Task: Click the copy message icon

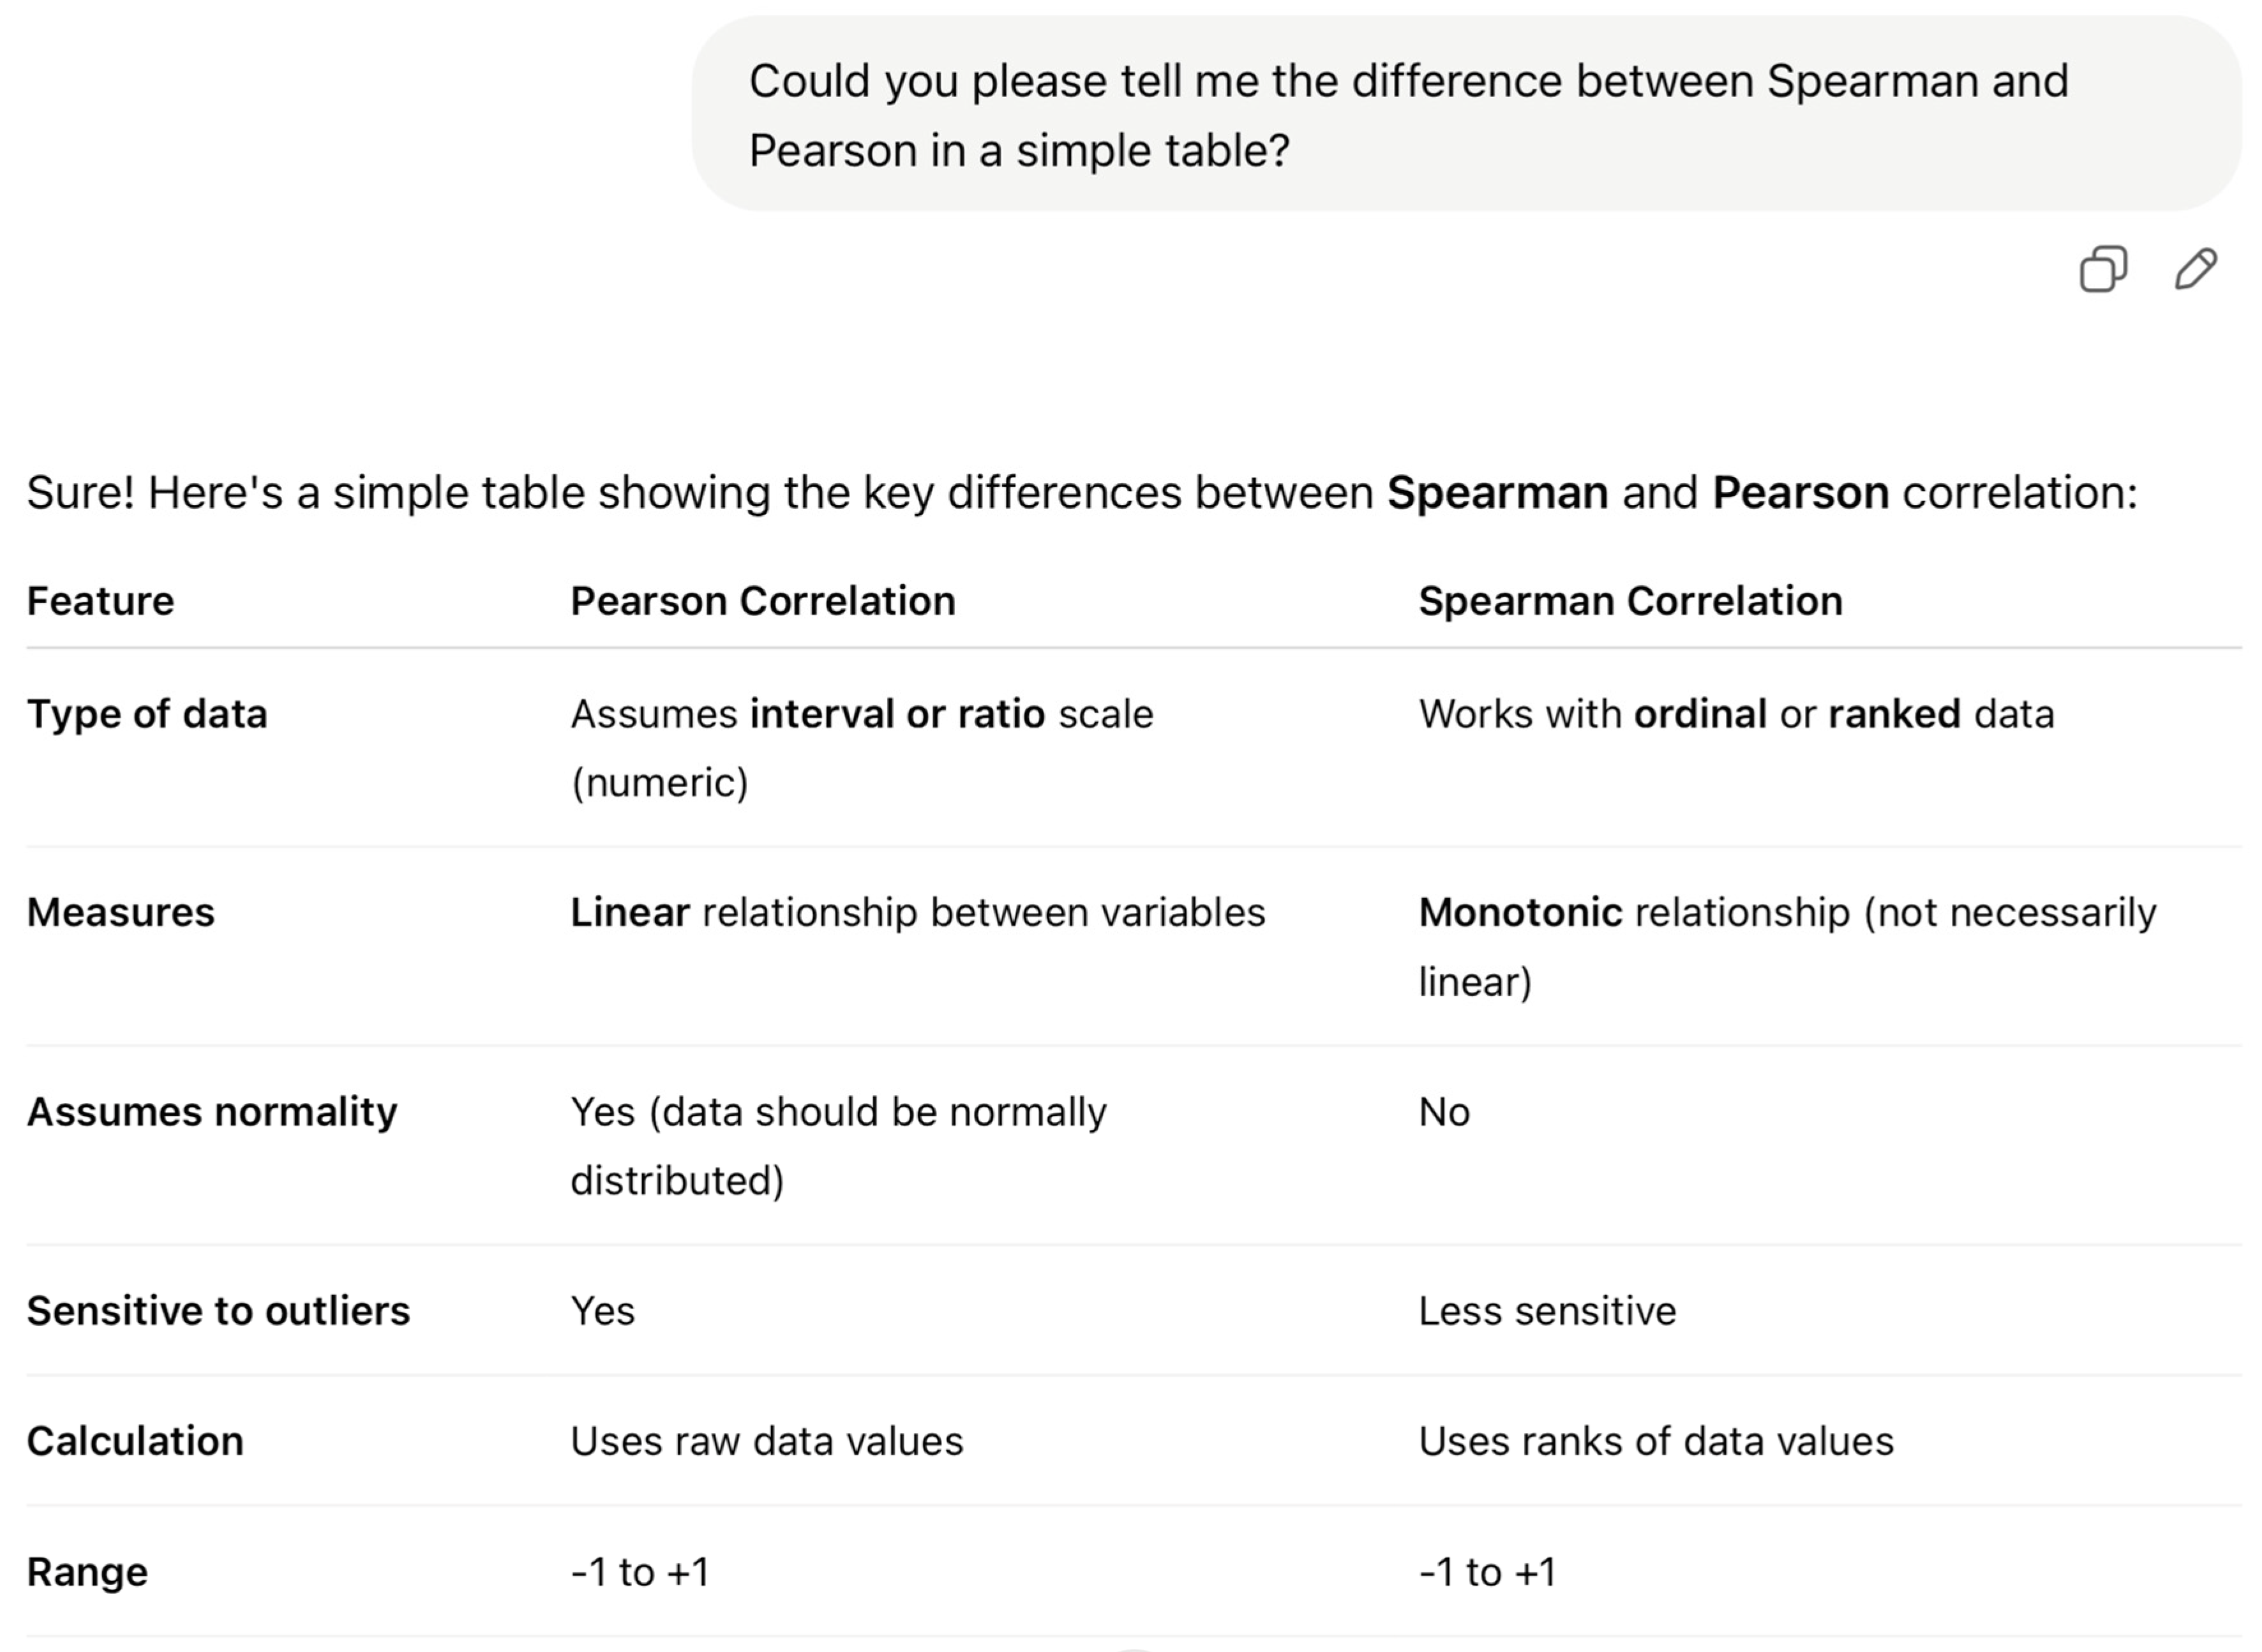Action: pyautogui.click(x=2103, y=269)
